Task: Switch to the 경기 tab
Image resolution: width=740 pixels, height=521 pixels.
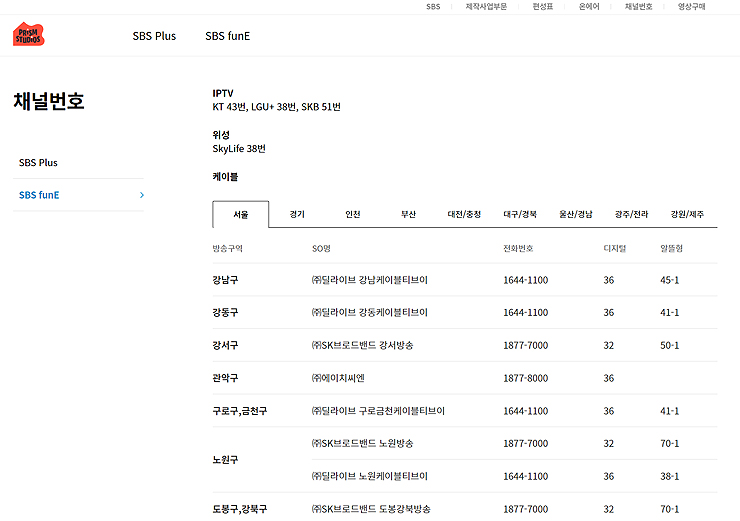Action: pyautogui.click(x=297, y=214)
